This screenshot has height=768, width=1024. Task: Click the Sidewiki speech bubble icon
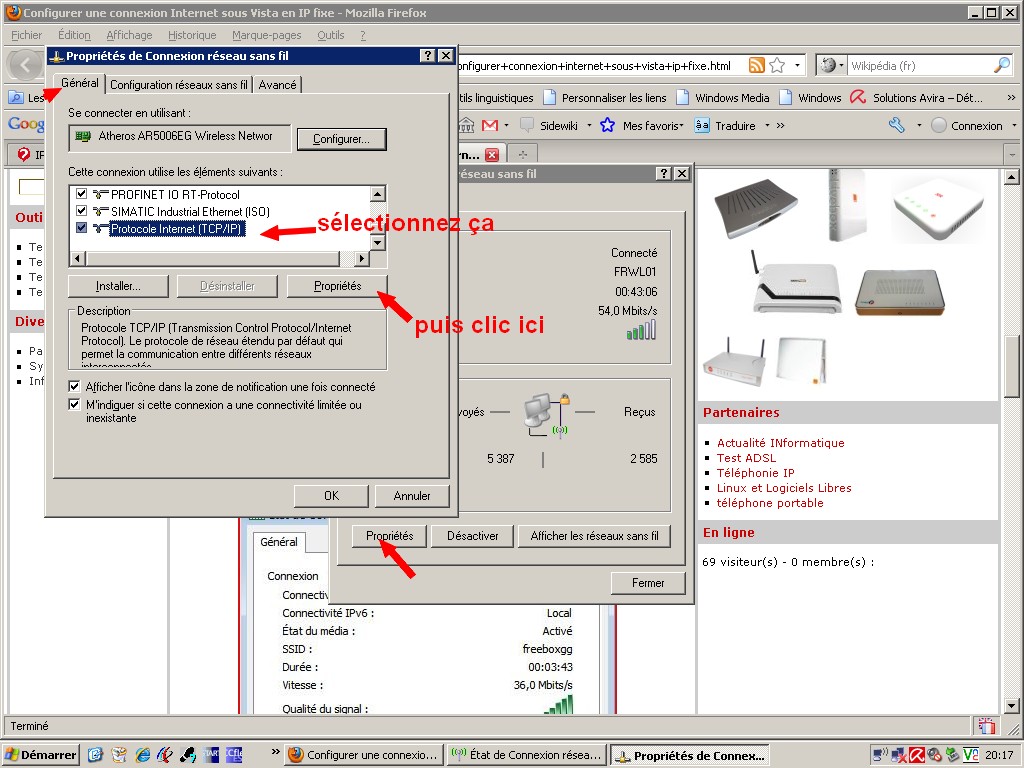point(527,125)
